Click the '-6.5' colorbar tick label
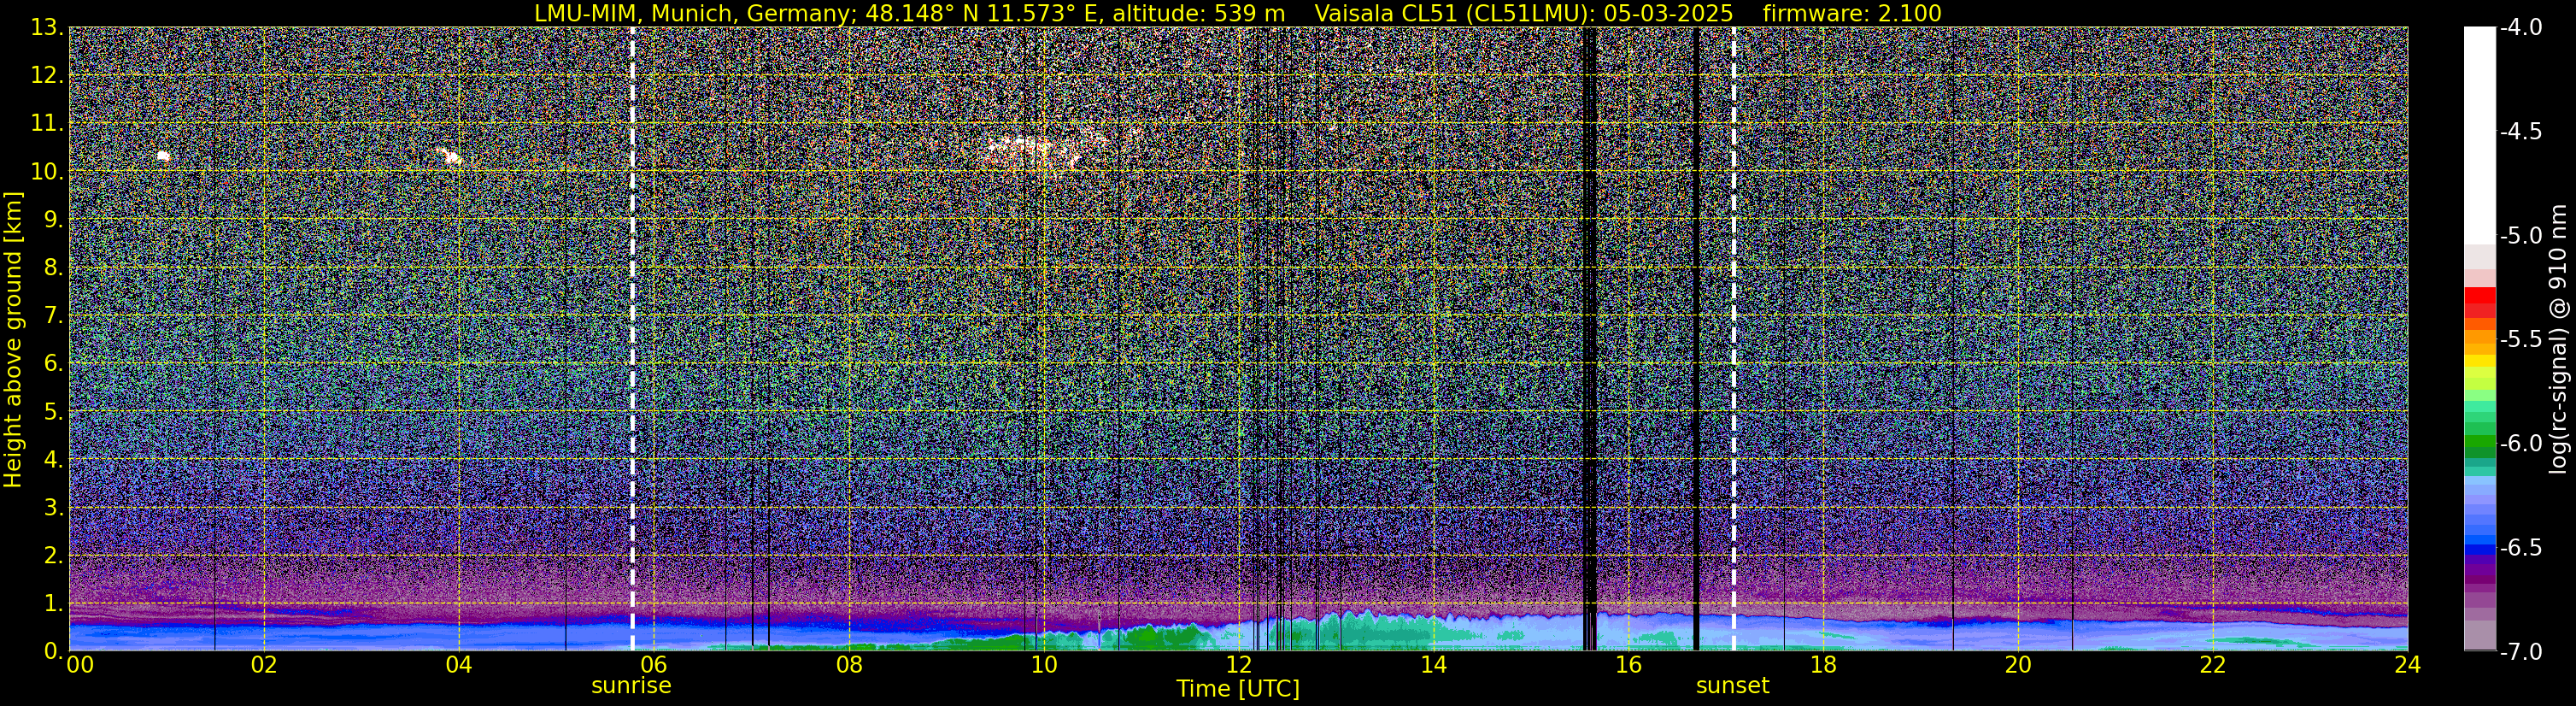 (2520, 547)
